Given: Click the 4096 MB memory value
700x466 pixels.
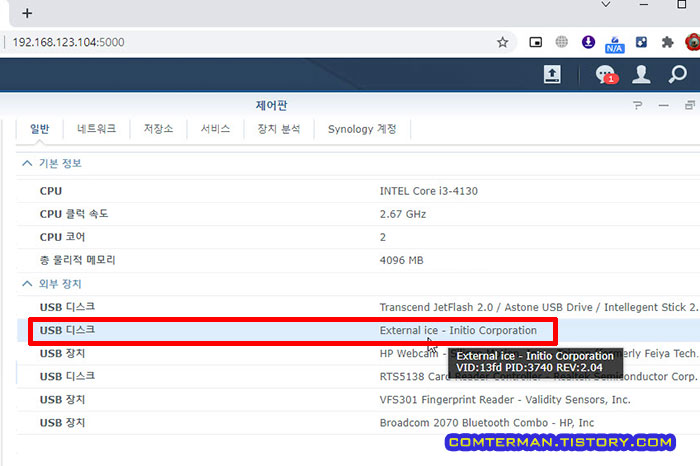Looking at the screenshot, I should 401,260.
